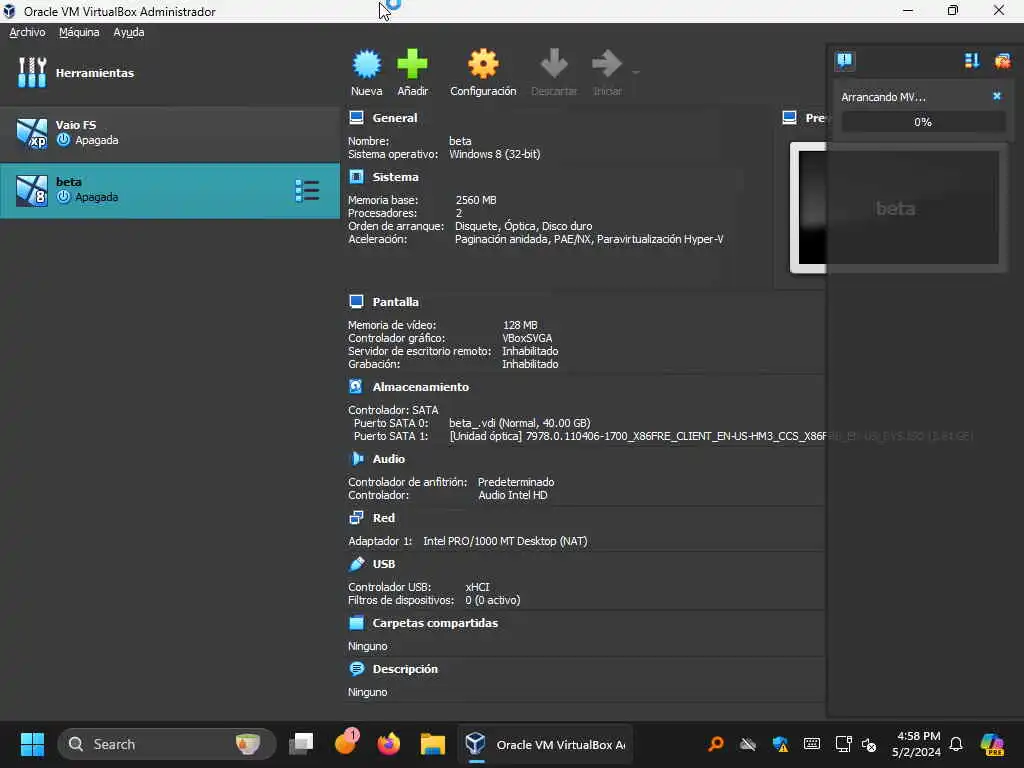Screen dimensions: 1024x768
Task: Click the Pantalla monitor icon
Action: [x=356, y=302]
